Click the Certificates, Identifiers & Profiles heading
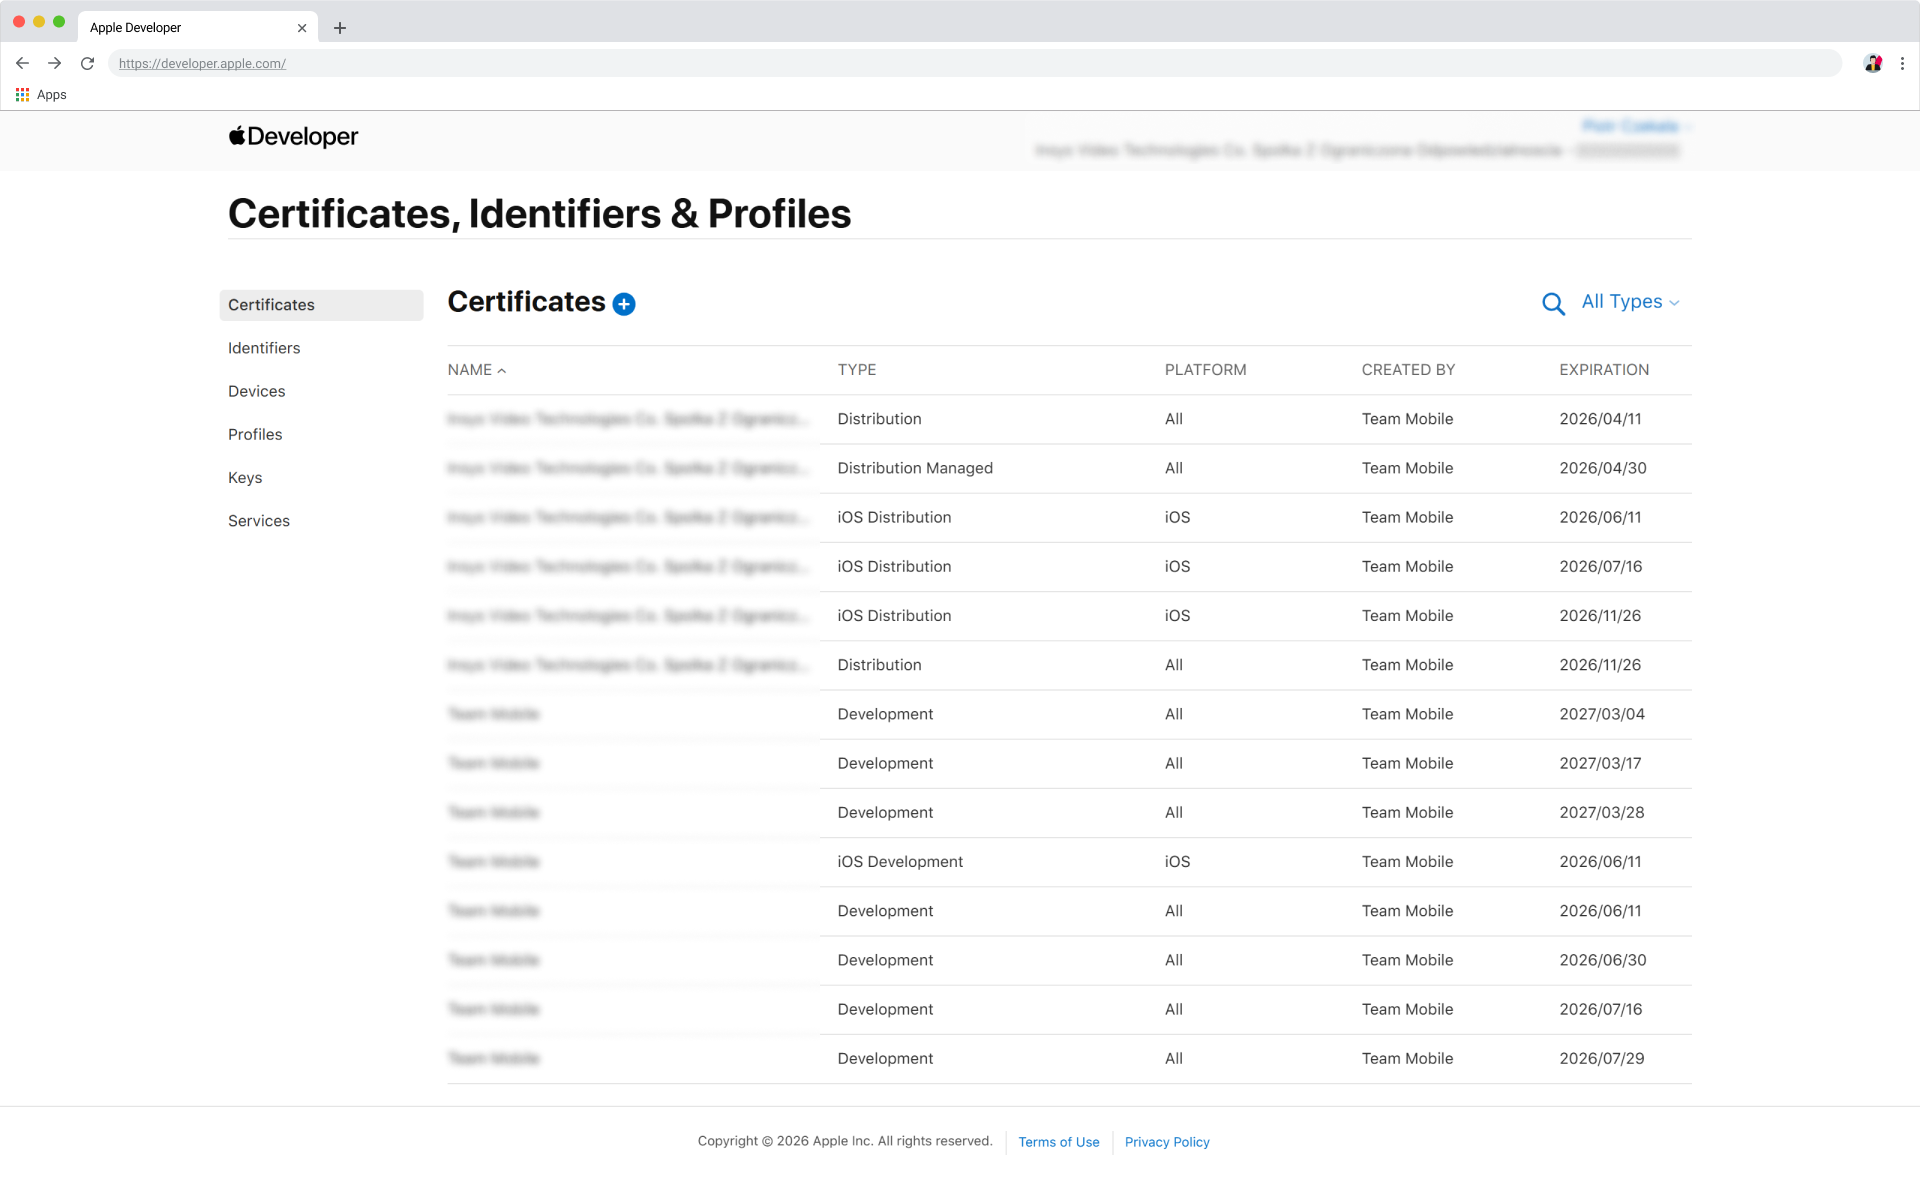This screenshot has width=1920, height=1191. (540, 213)
